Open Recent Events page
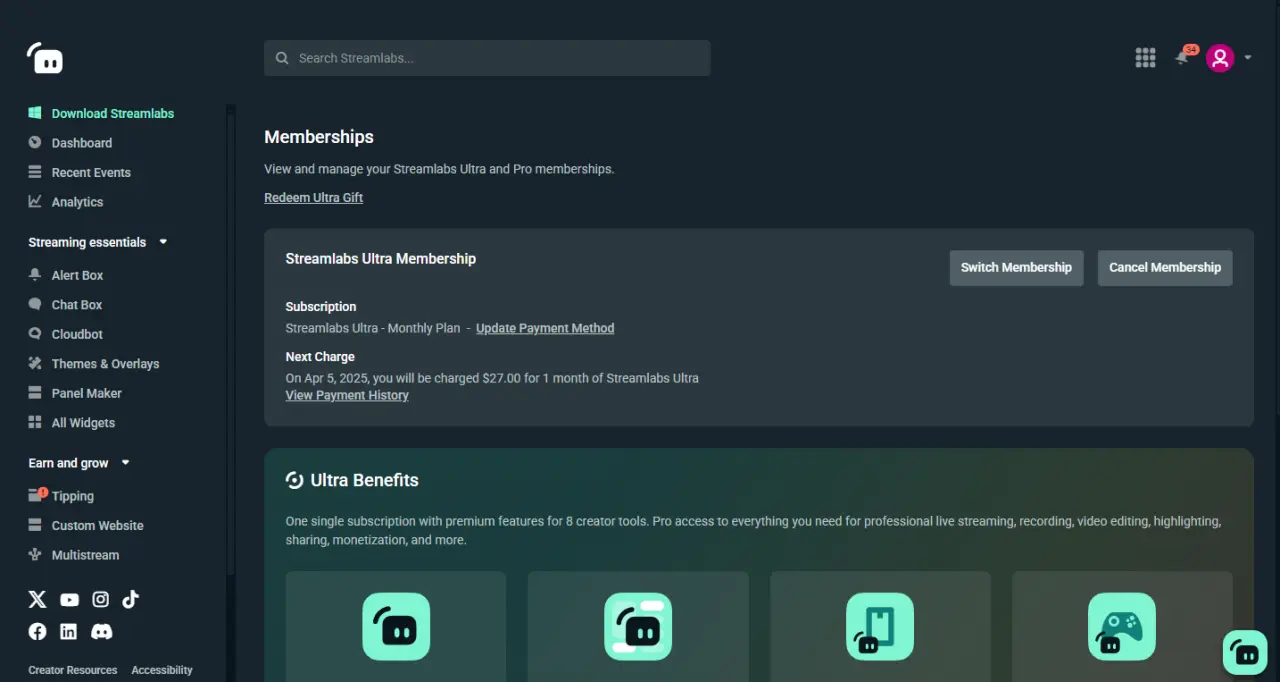Image resolution: width=1280 pixels, height=682 pixels. [x=91, y=172]
